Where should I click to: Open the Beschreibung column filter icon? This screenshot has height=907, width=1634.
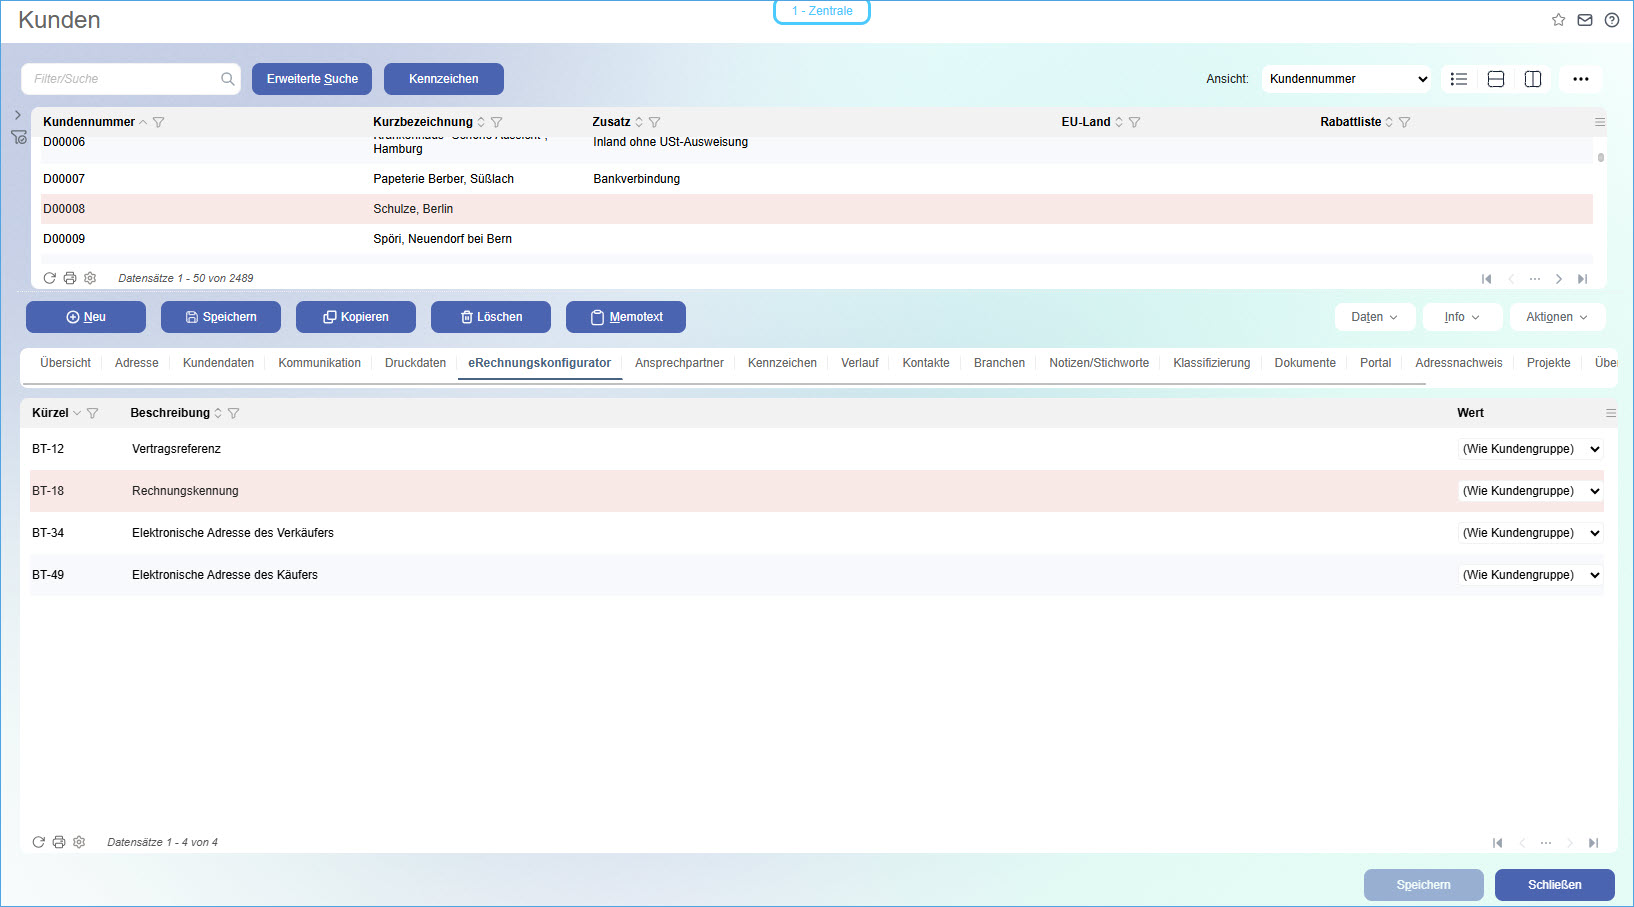pos(234,413)
